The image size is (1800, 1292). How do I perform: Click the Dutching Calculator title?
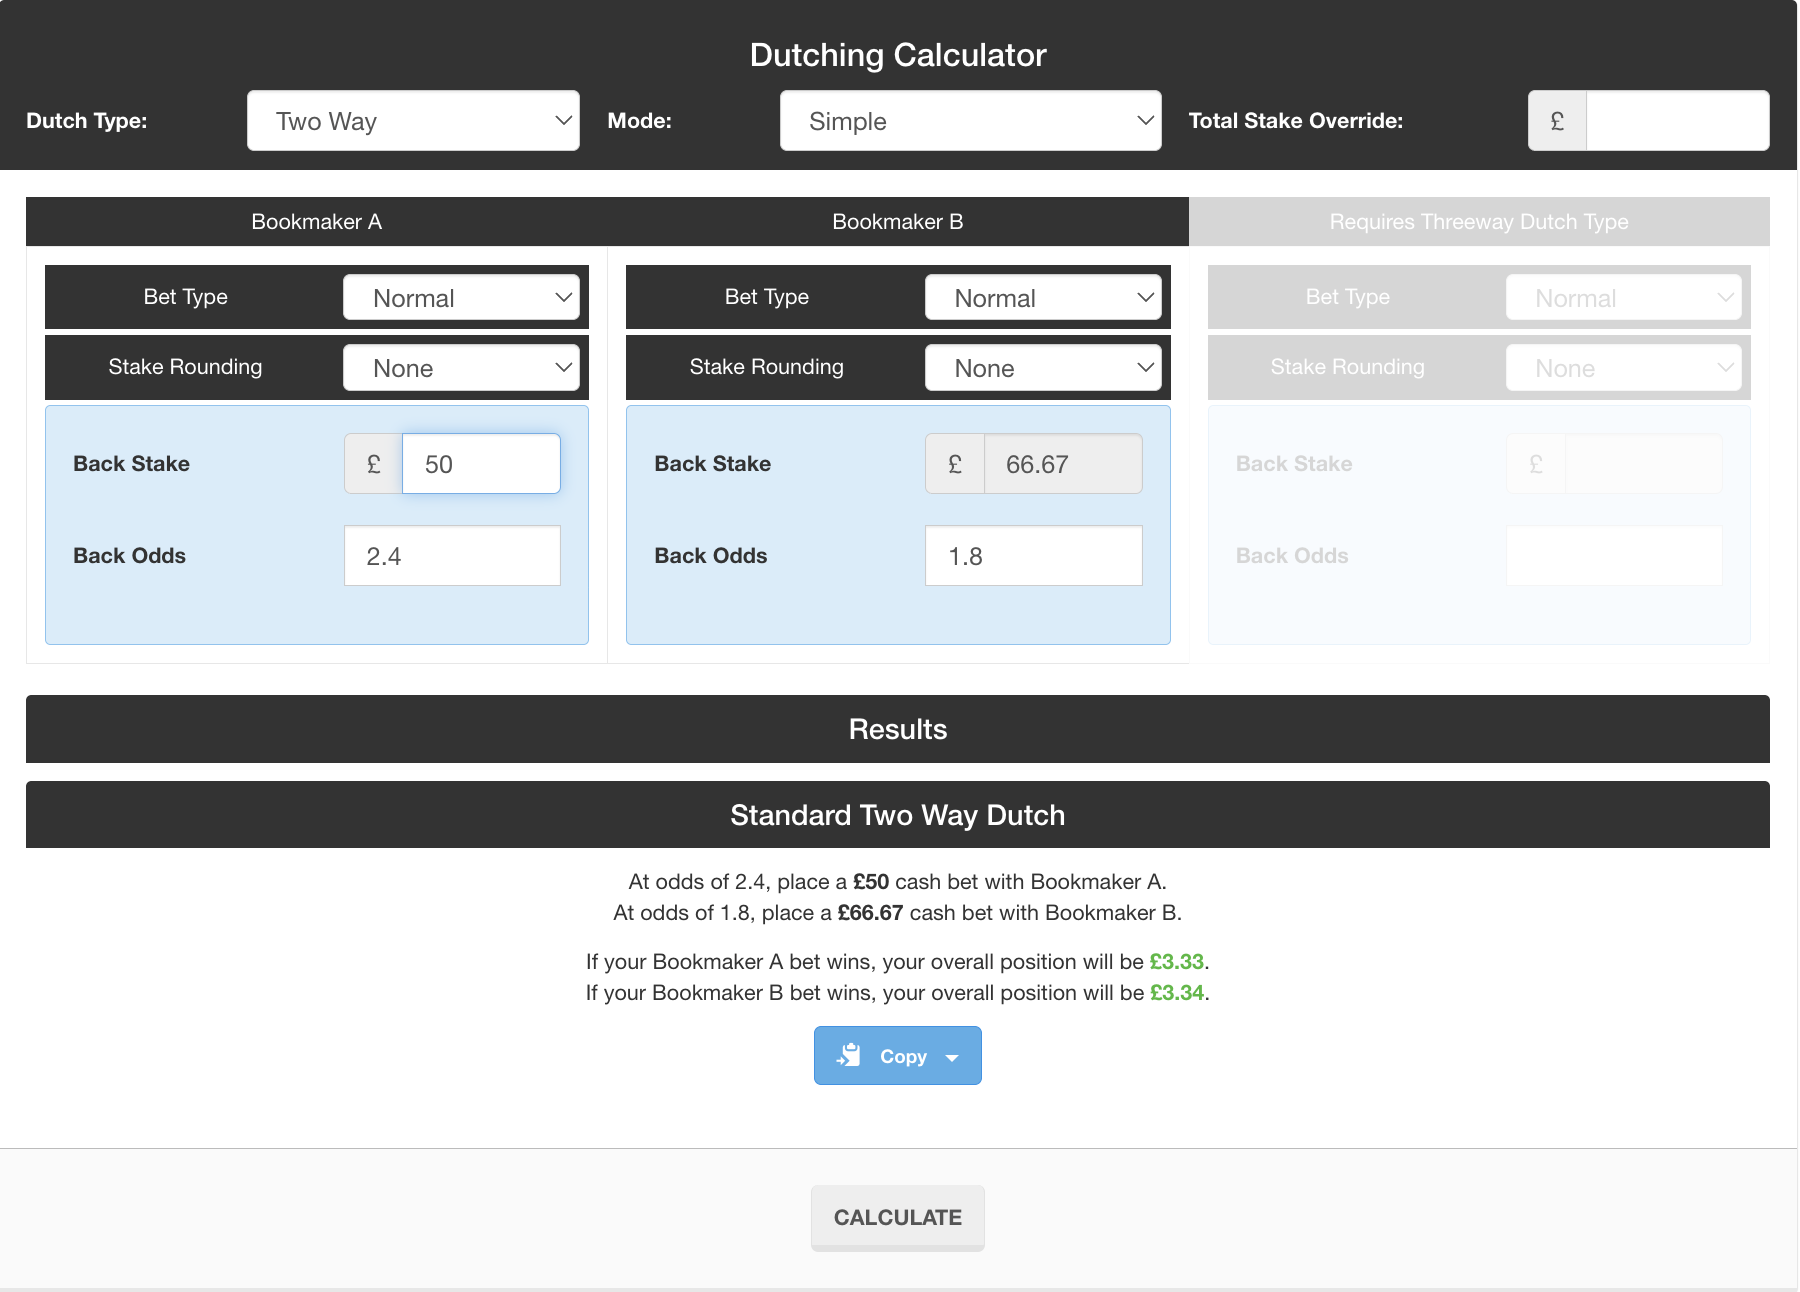coord(898,55)
